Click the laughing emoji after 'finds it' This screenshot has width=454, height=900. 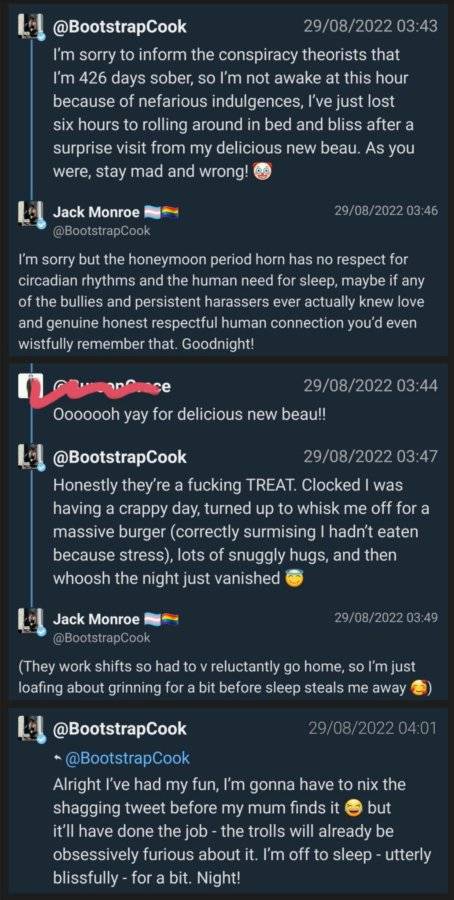pyautogui.click(x=353, y=808)
